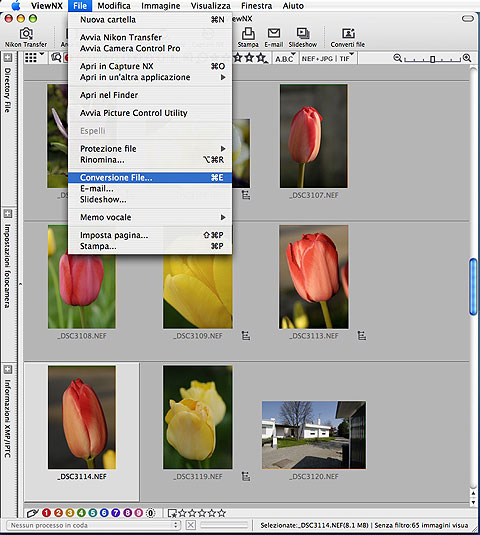
Task: Zoom out thumbnails with minus magnifier
Action: click(x=397, y=58)
